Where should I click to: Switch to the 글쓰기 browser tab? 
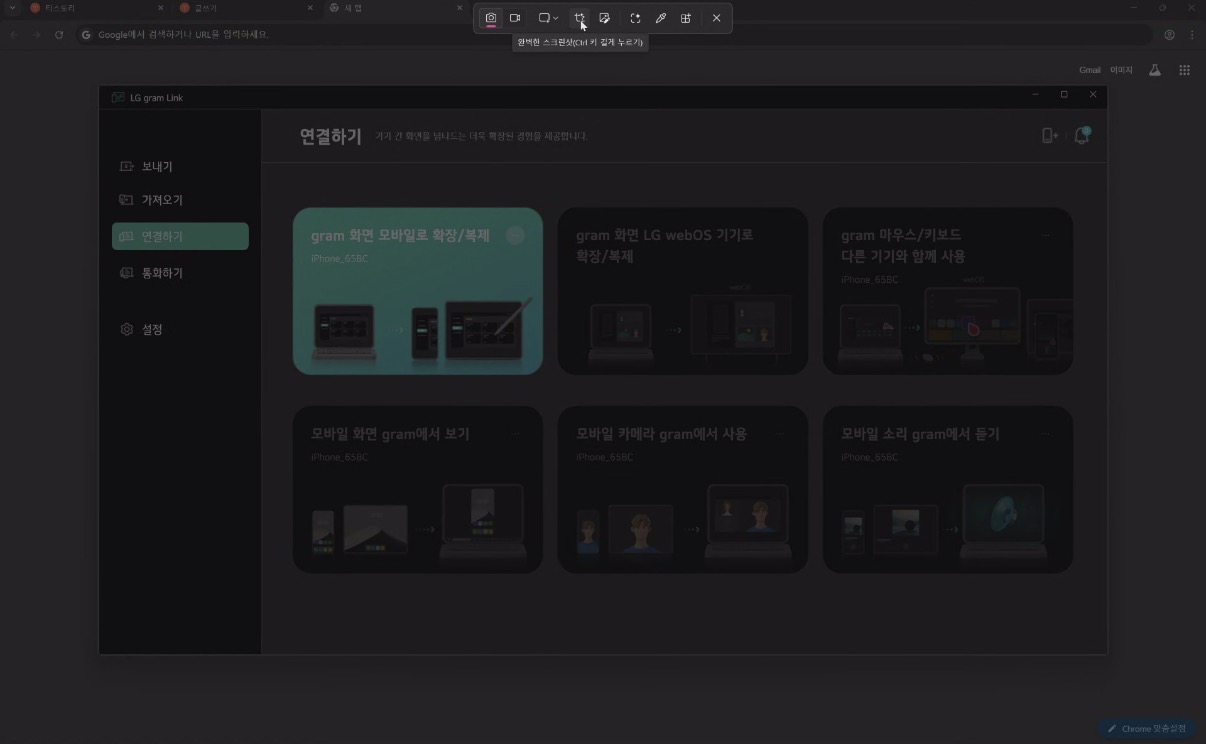click(x=245, y=8)
